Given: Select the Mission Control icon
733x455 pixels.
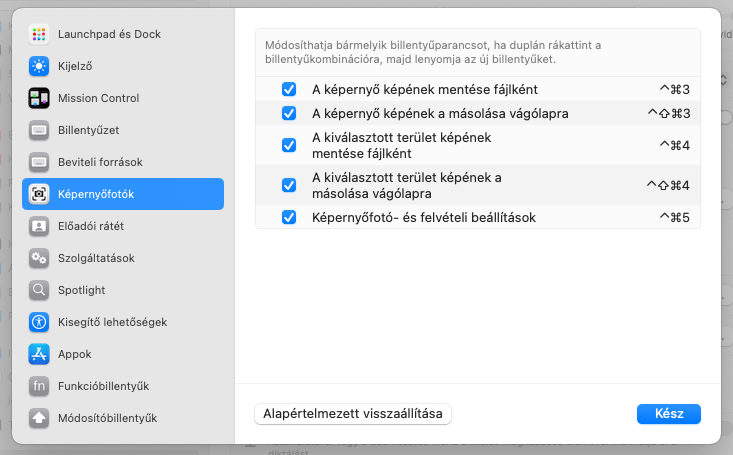Looking at the screenshot, I should coord(39,98).
